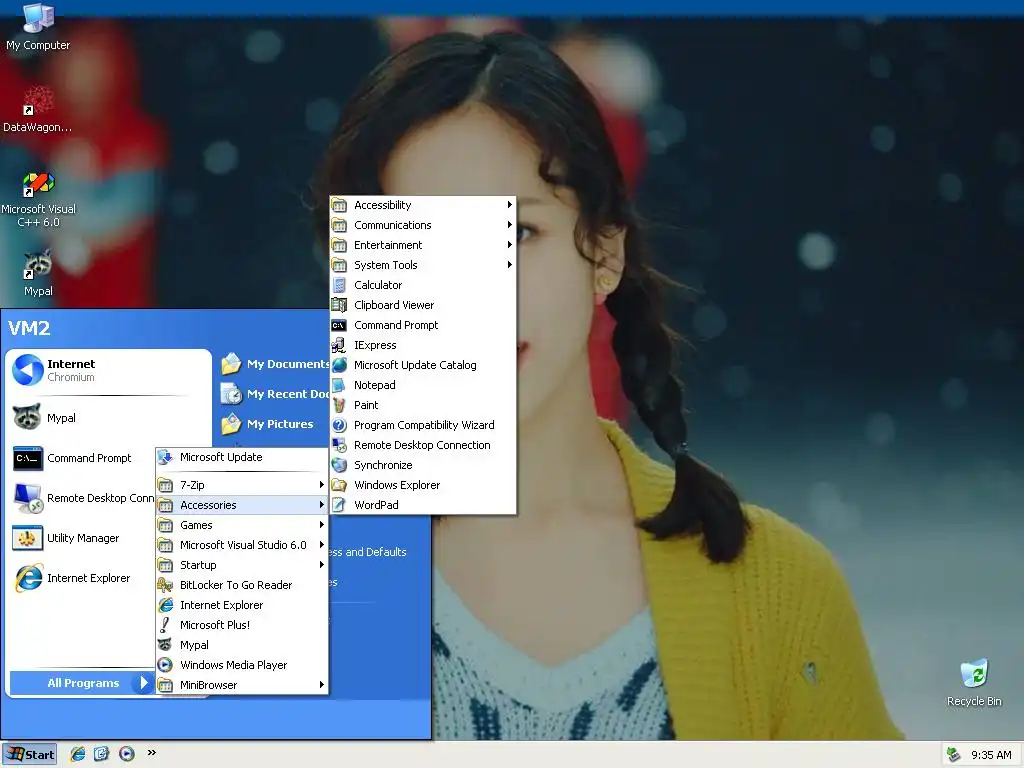Open Internet Explorer in All Programs list

[x=242, y=605]
